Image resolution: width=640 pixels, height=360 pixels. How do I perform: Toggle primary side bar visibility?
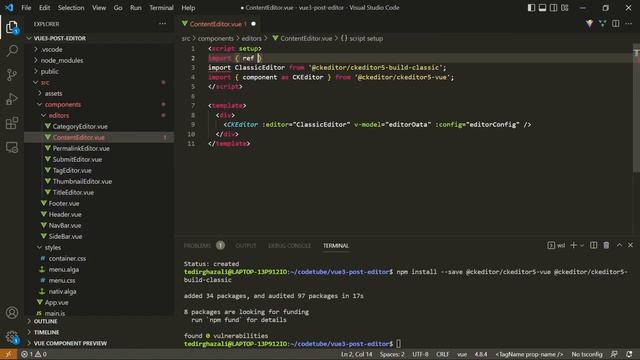point(531,8)
